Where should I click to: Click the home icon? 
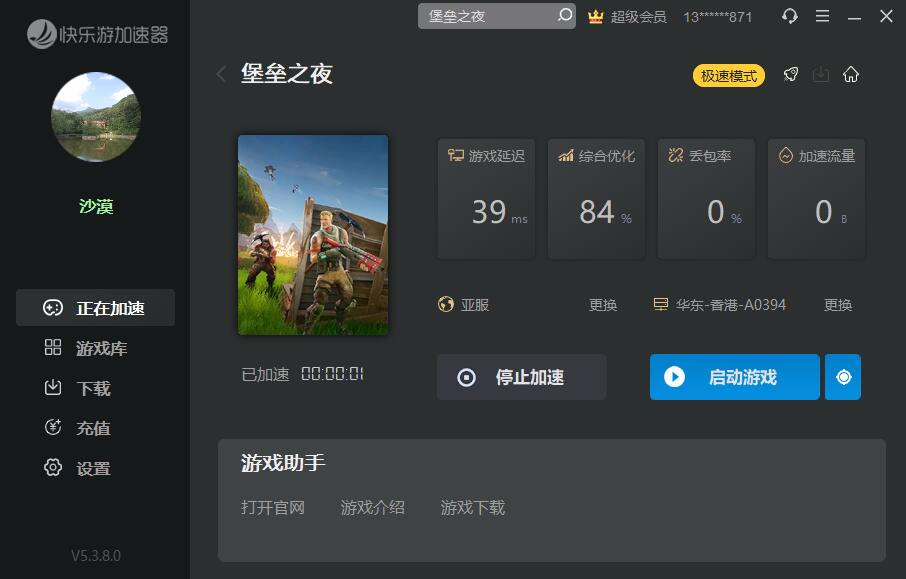click(x=851, y=75)
